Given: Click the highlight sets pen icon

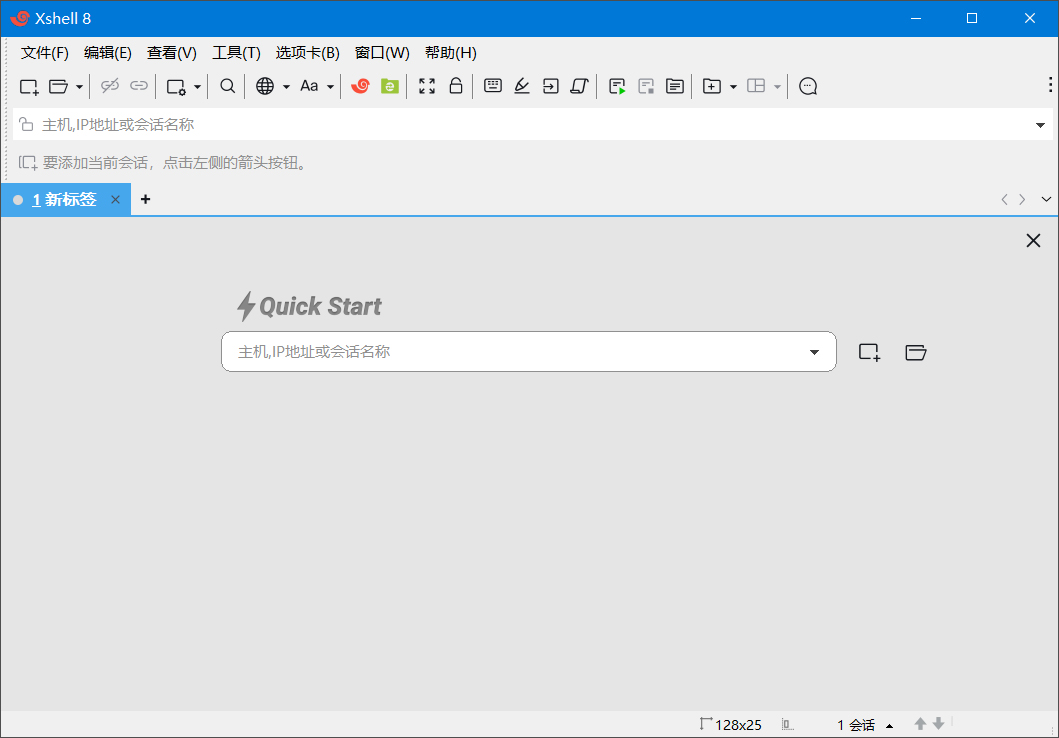Looking at the screenshot, I should click(521, 86).
